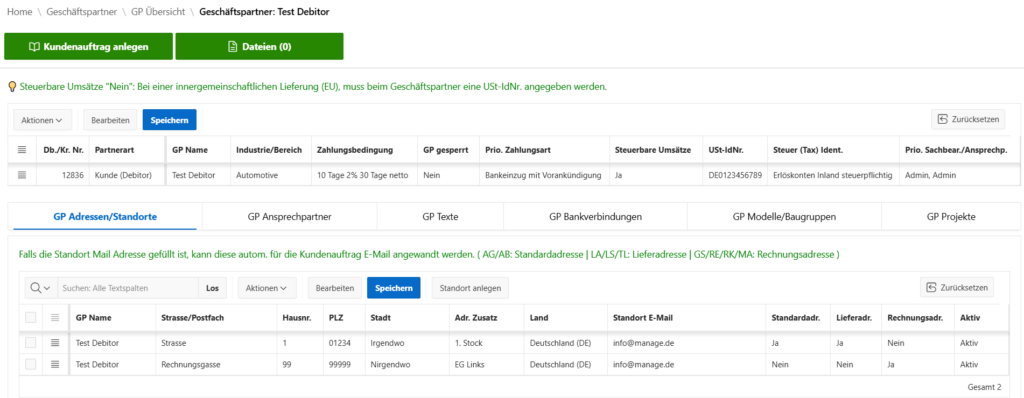
Task: Select cell 'DE0123456789'
Action: [735, 175]
